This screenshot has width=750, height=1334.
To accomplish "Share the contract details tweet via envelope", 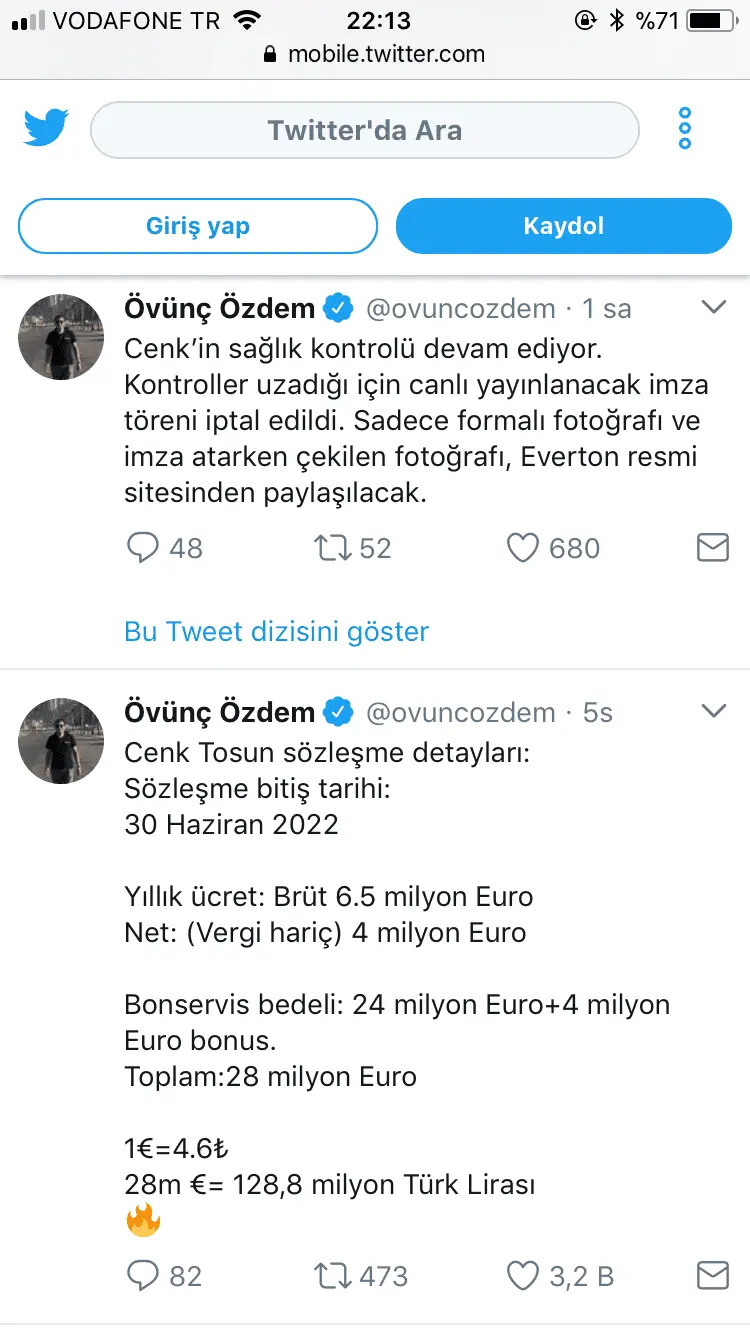I will 712,1275.
